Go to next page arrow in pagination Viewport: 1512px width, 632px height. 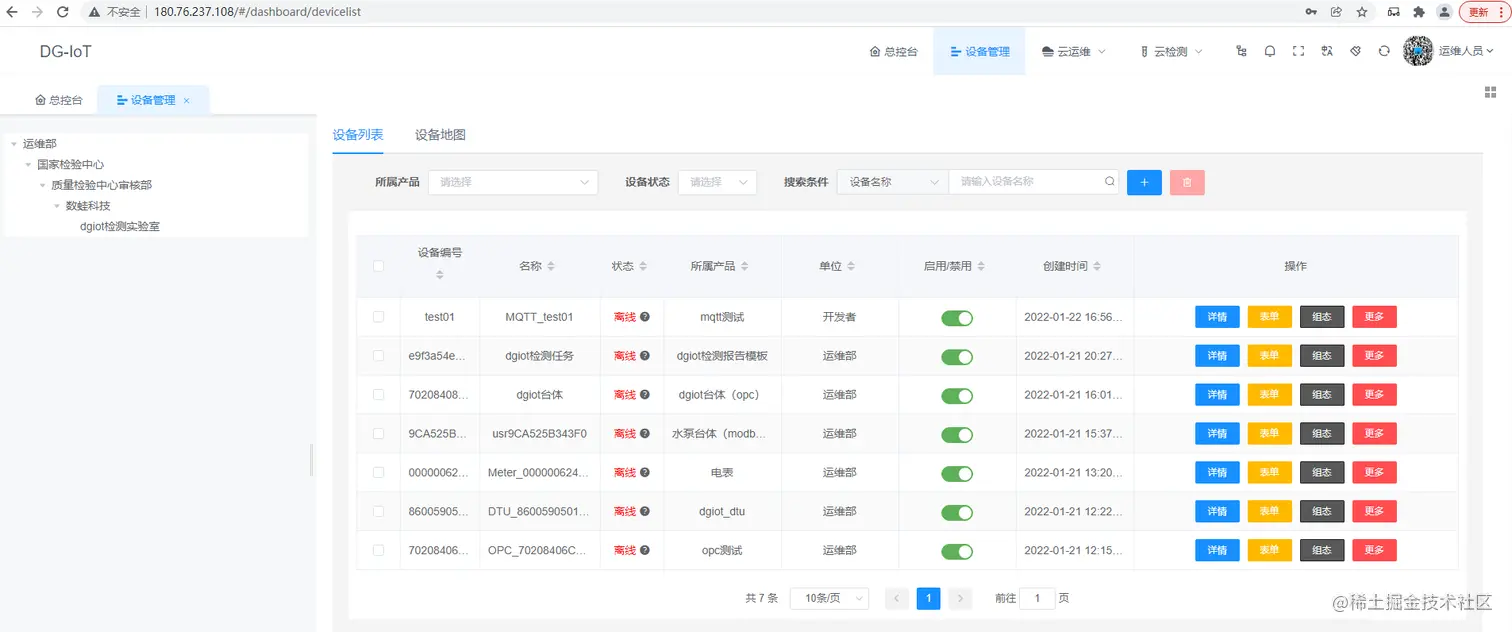960,598
